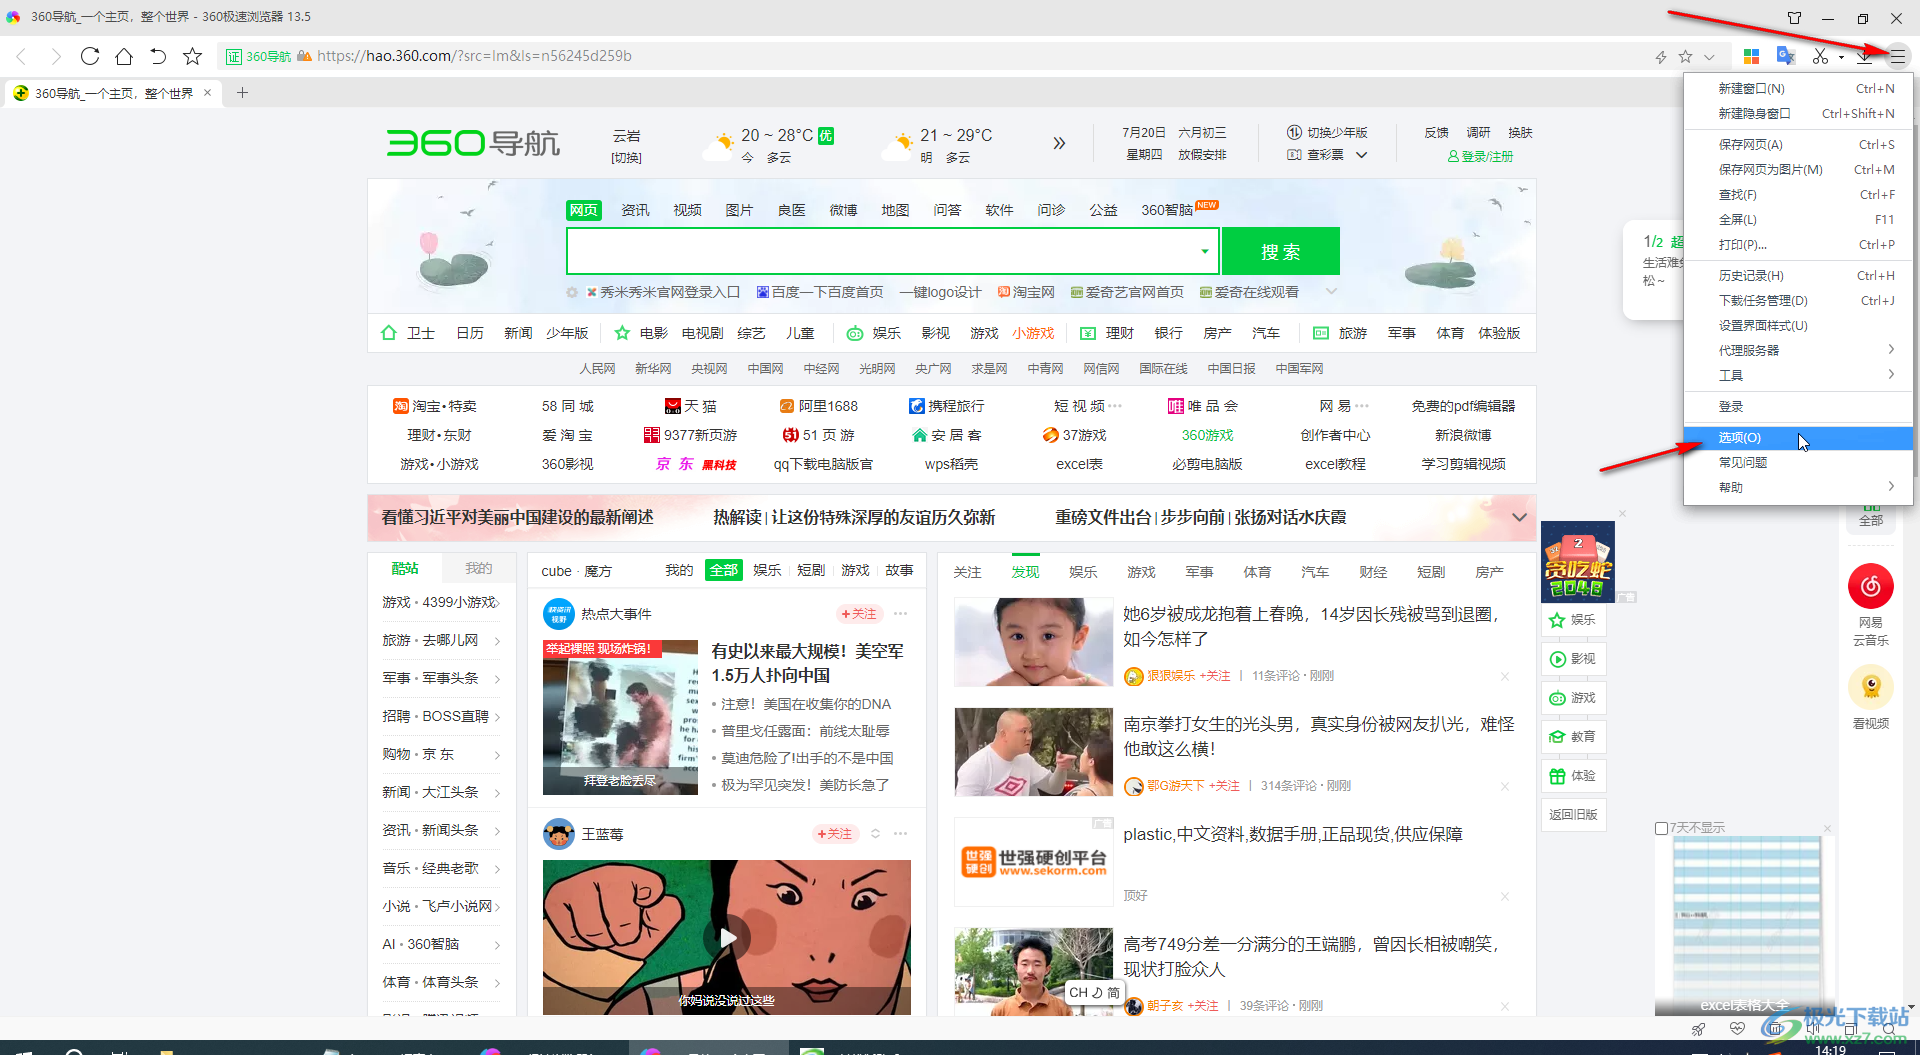Click the 看视频 yellow mascot icon
The width and height of the screenshot is (1920, 1055).
click(1870, 687)
